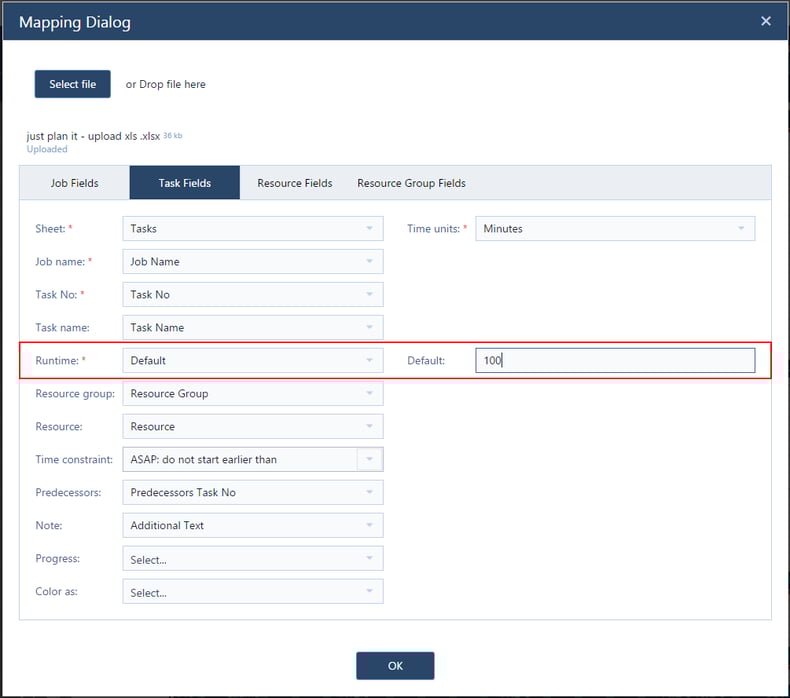
Task: Expand the Note dropdown with Additional Text
Action: (252, 526)
